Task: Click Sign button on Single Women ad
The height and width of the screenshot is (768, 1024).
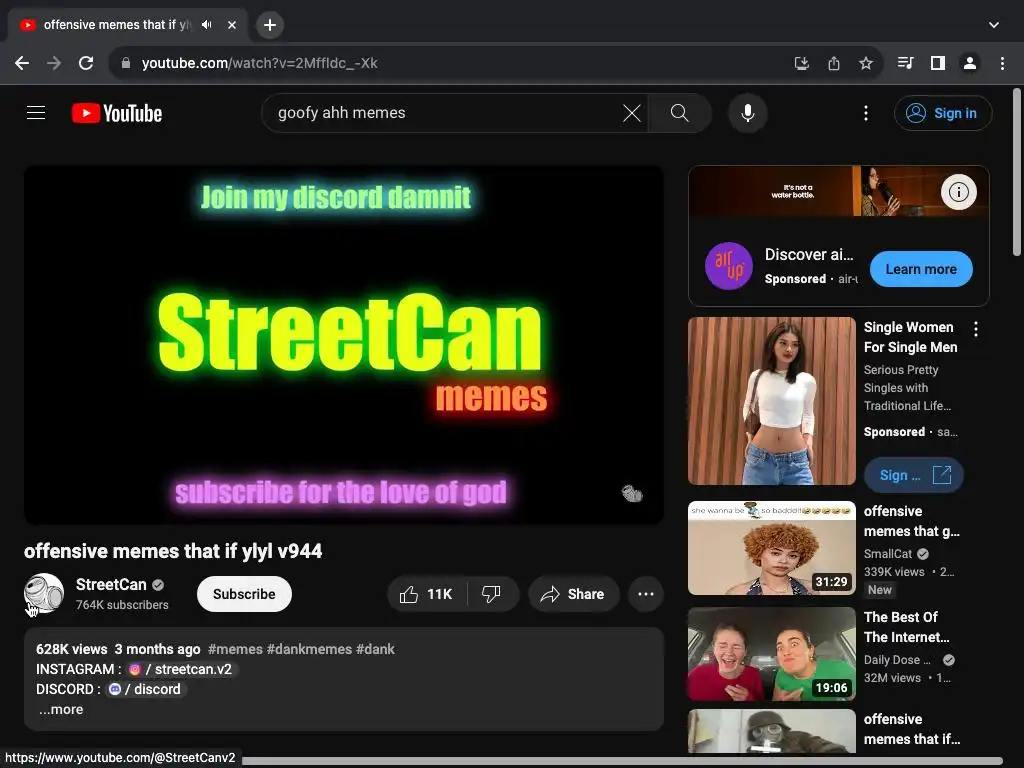Action: [914, 475]
